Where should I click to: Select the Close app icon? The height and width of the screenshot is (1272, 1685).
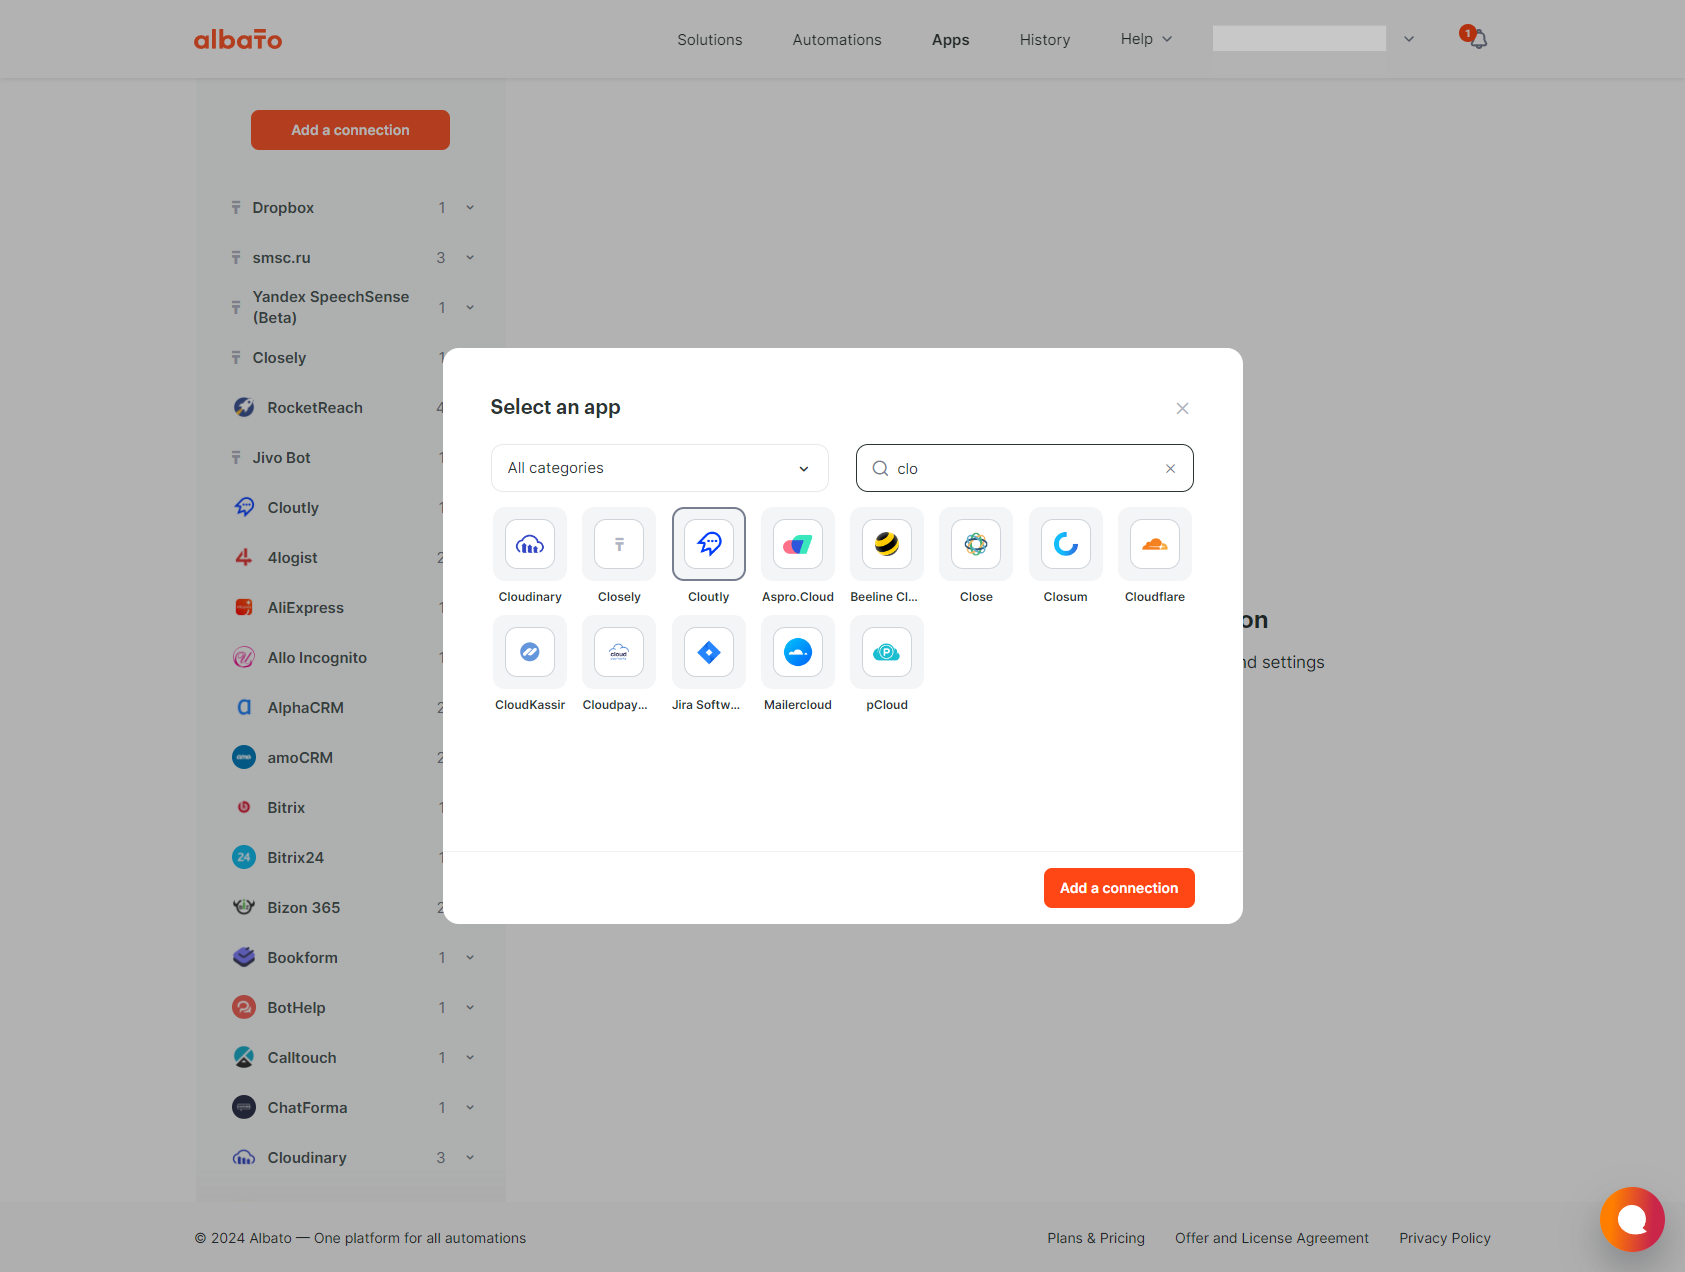[x=976, y=544]
